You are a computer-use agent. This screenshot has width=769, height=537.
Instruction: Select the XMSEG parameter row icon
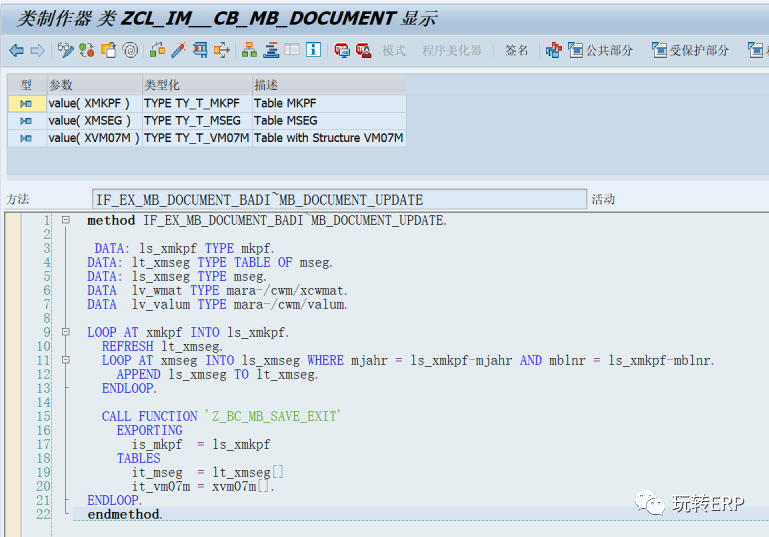point(26,121)
